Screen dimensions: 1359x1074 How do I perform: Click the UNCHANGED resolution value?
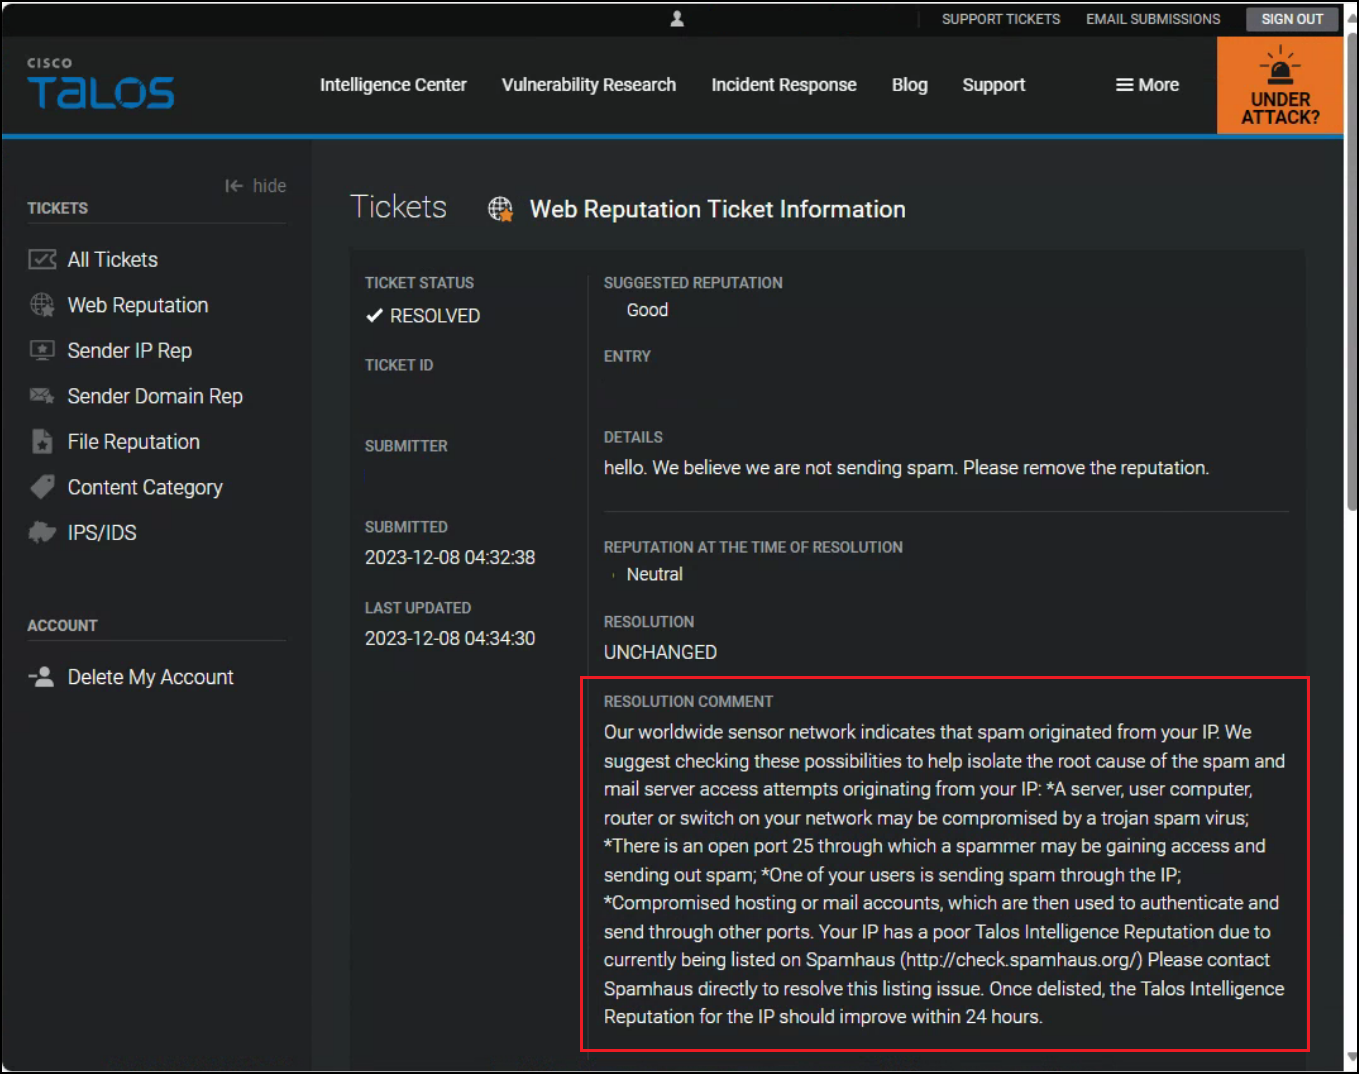click(660, 652)
